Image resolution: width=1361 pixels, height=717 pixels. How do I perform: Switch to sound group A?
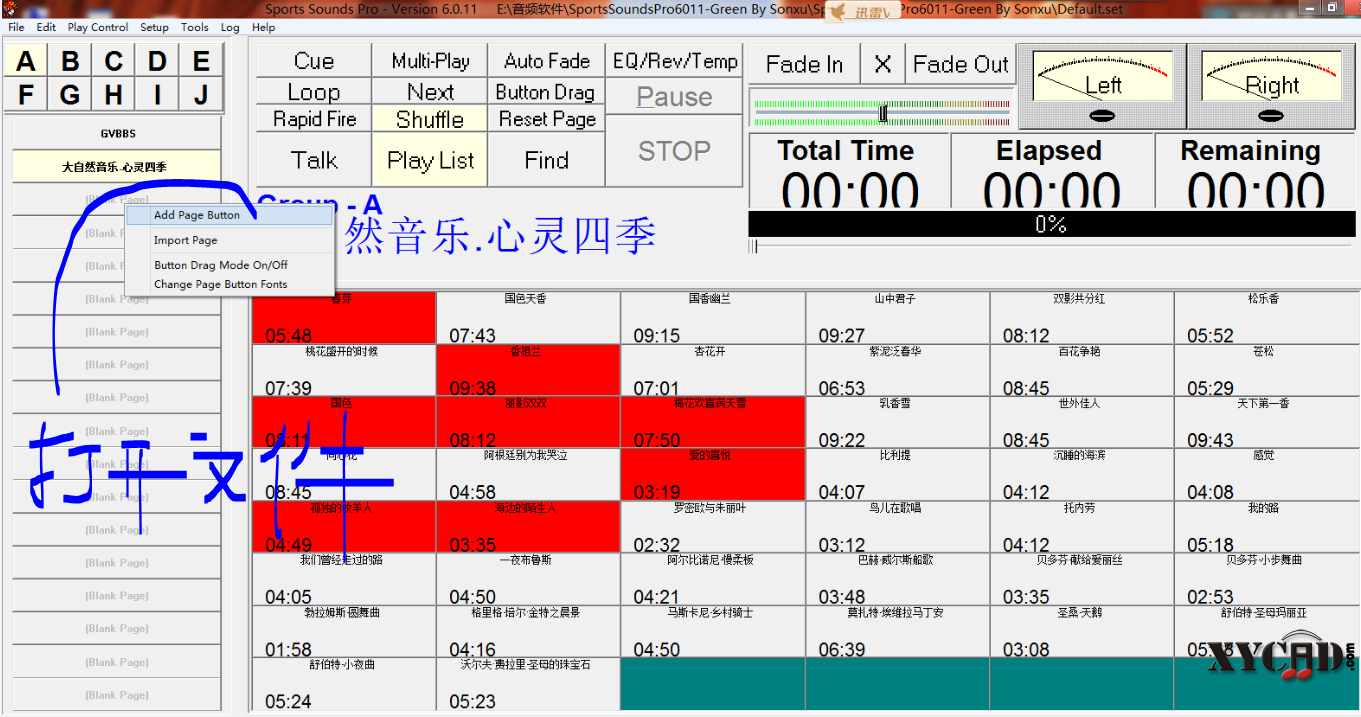click(x=26, y=62)
